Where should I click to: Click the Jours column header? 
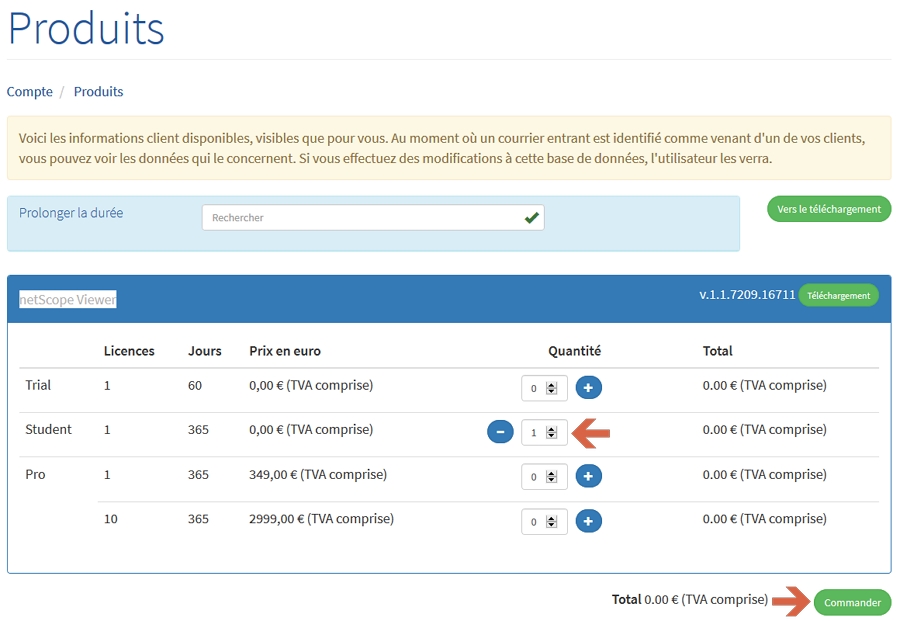pyautogui.click(x=205, y=351)
